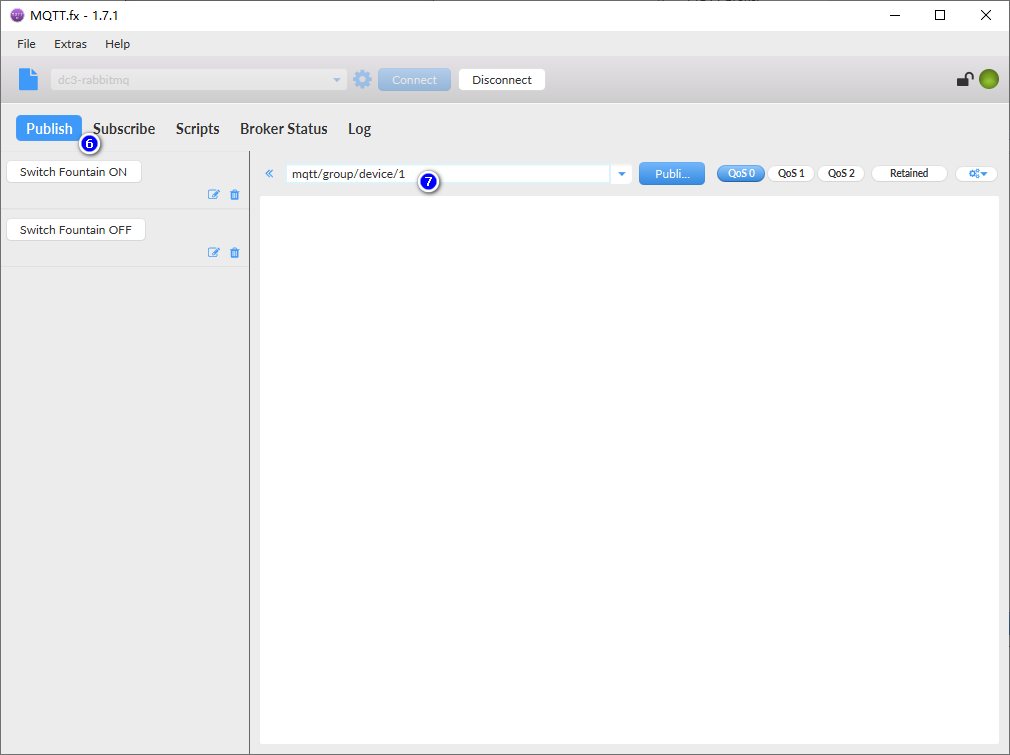Screen dimensions: 1010x755
Task: Expand the topic history dropdown arrow
Action: 622,174
